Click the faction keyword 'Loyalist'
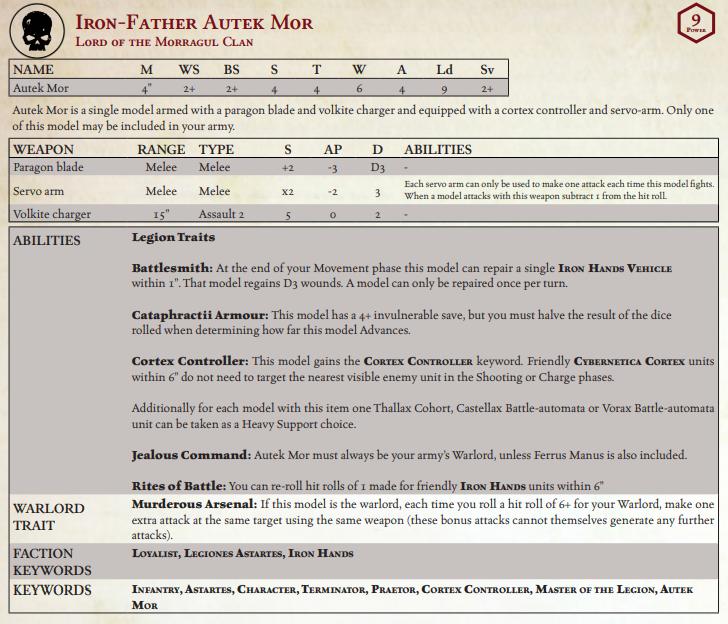 (155, 553)
